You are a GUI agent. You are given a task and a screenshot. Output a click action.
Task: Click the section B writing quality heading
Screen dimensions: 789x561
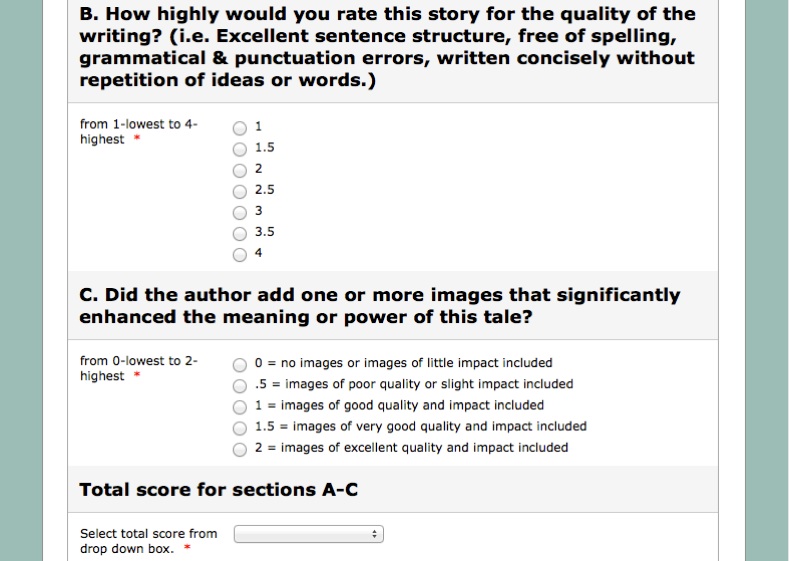click(387, 47)
